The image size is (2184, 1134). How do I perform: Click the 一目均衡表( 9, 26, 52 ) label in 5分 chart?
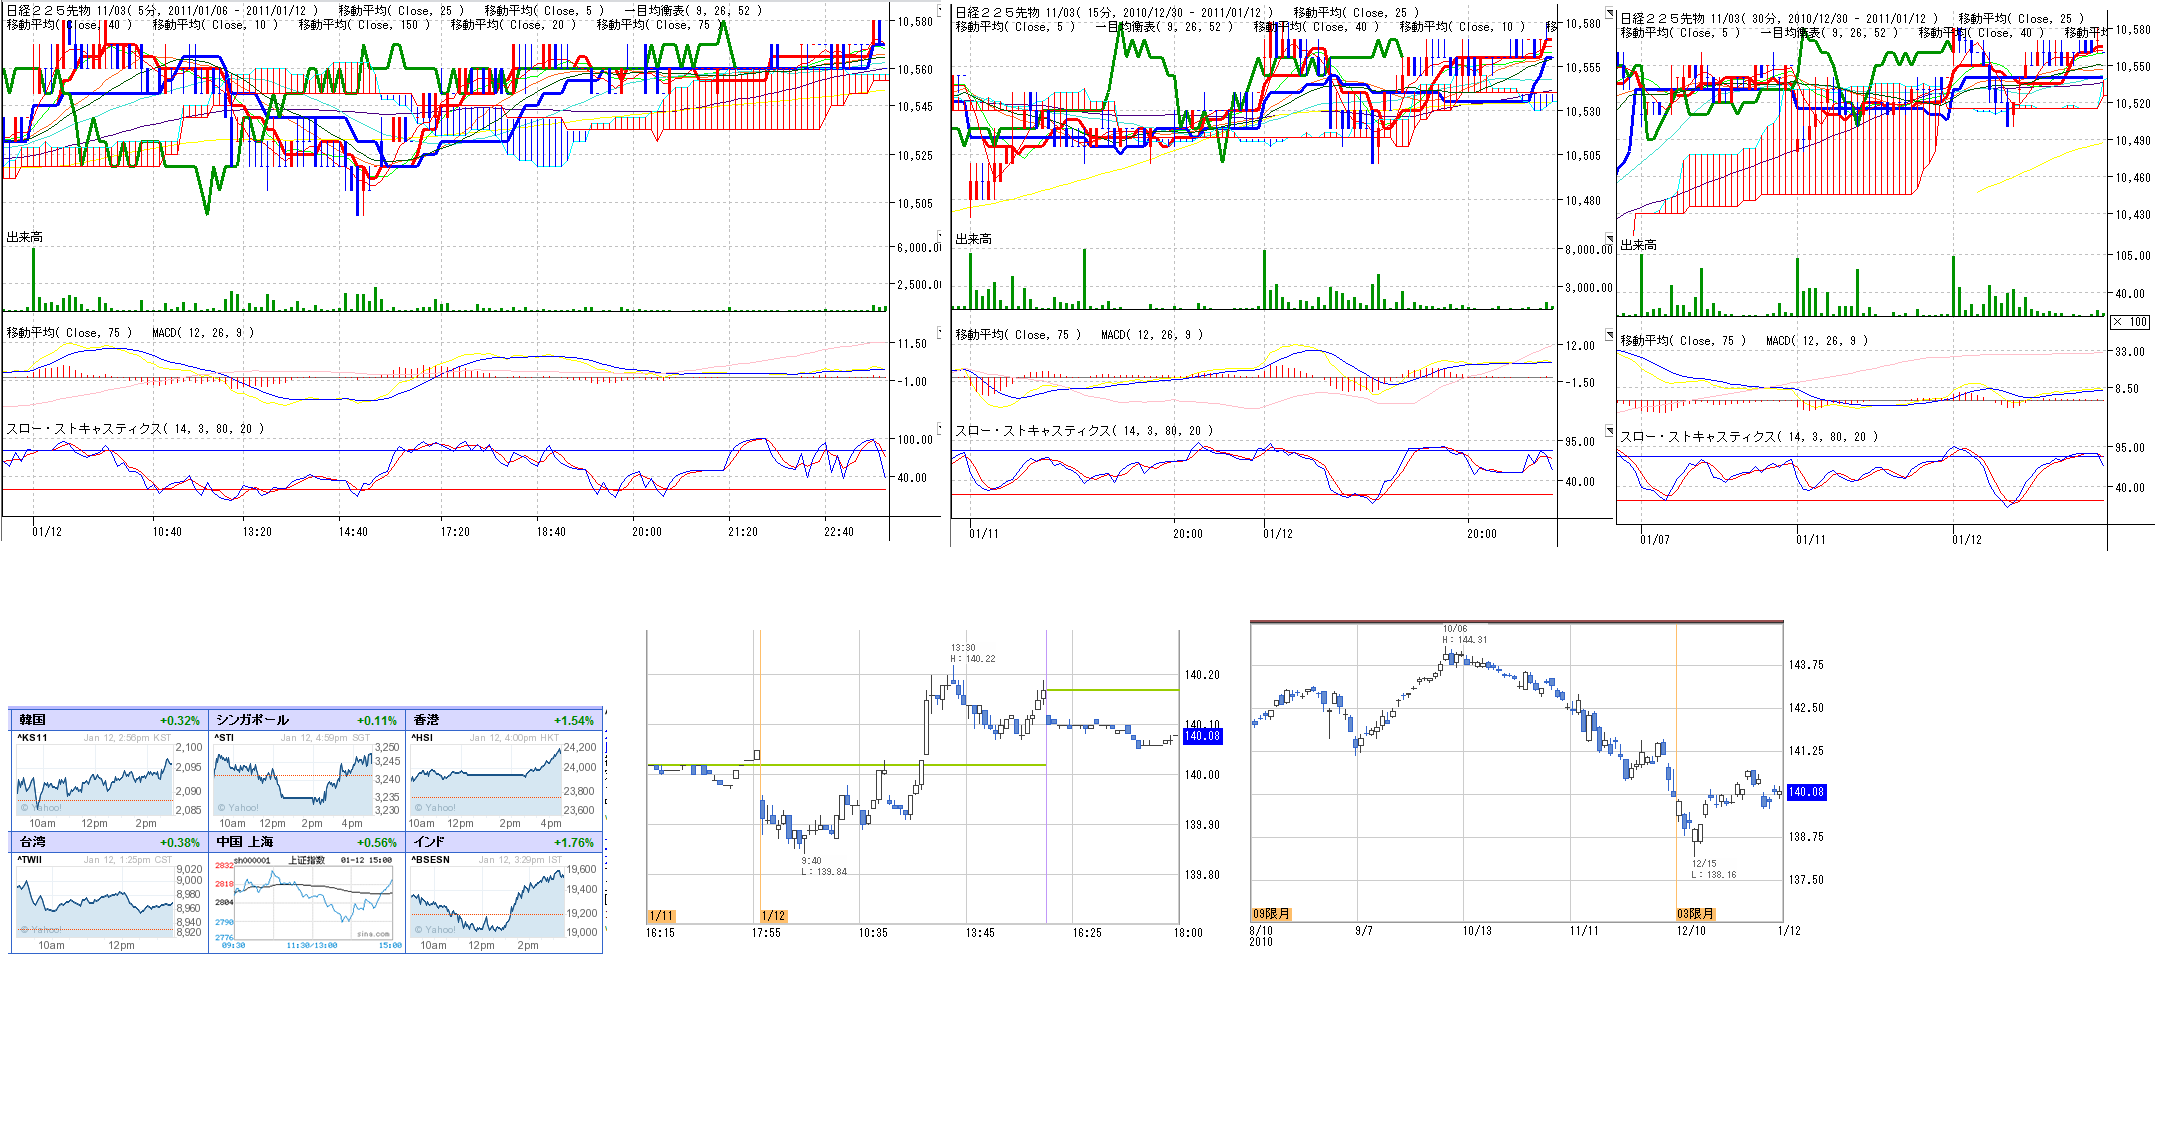(692, 11)
